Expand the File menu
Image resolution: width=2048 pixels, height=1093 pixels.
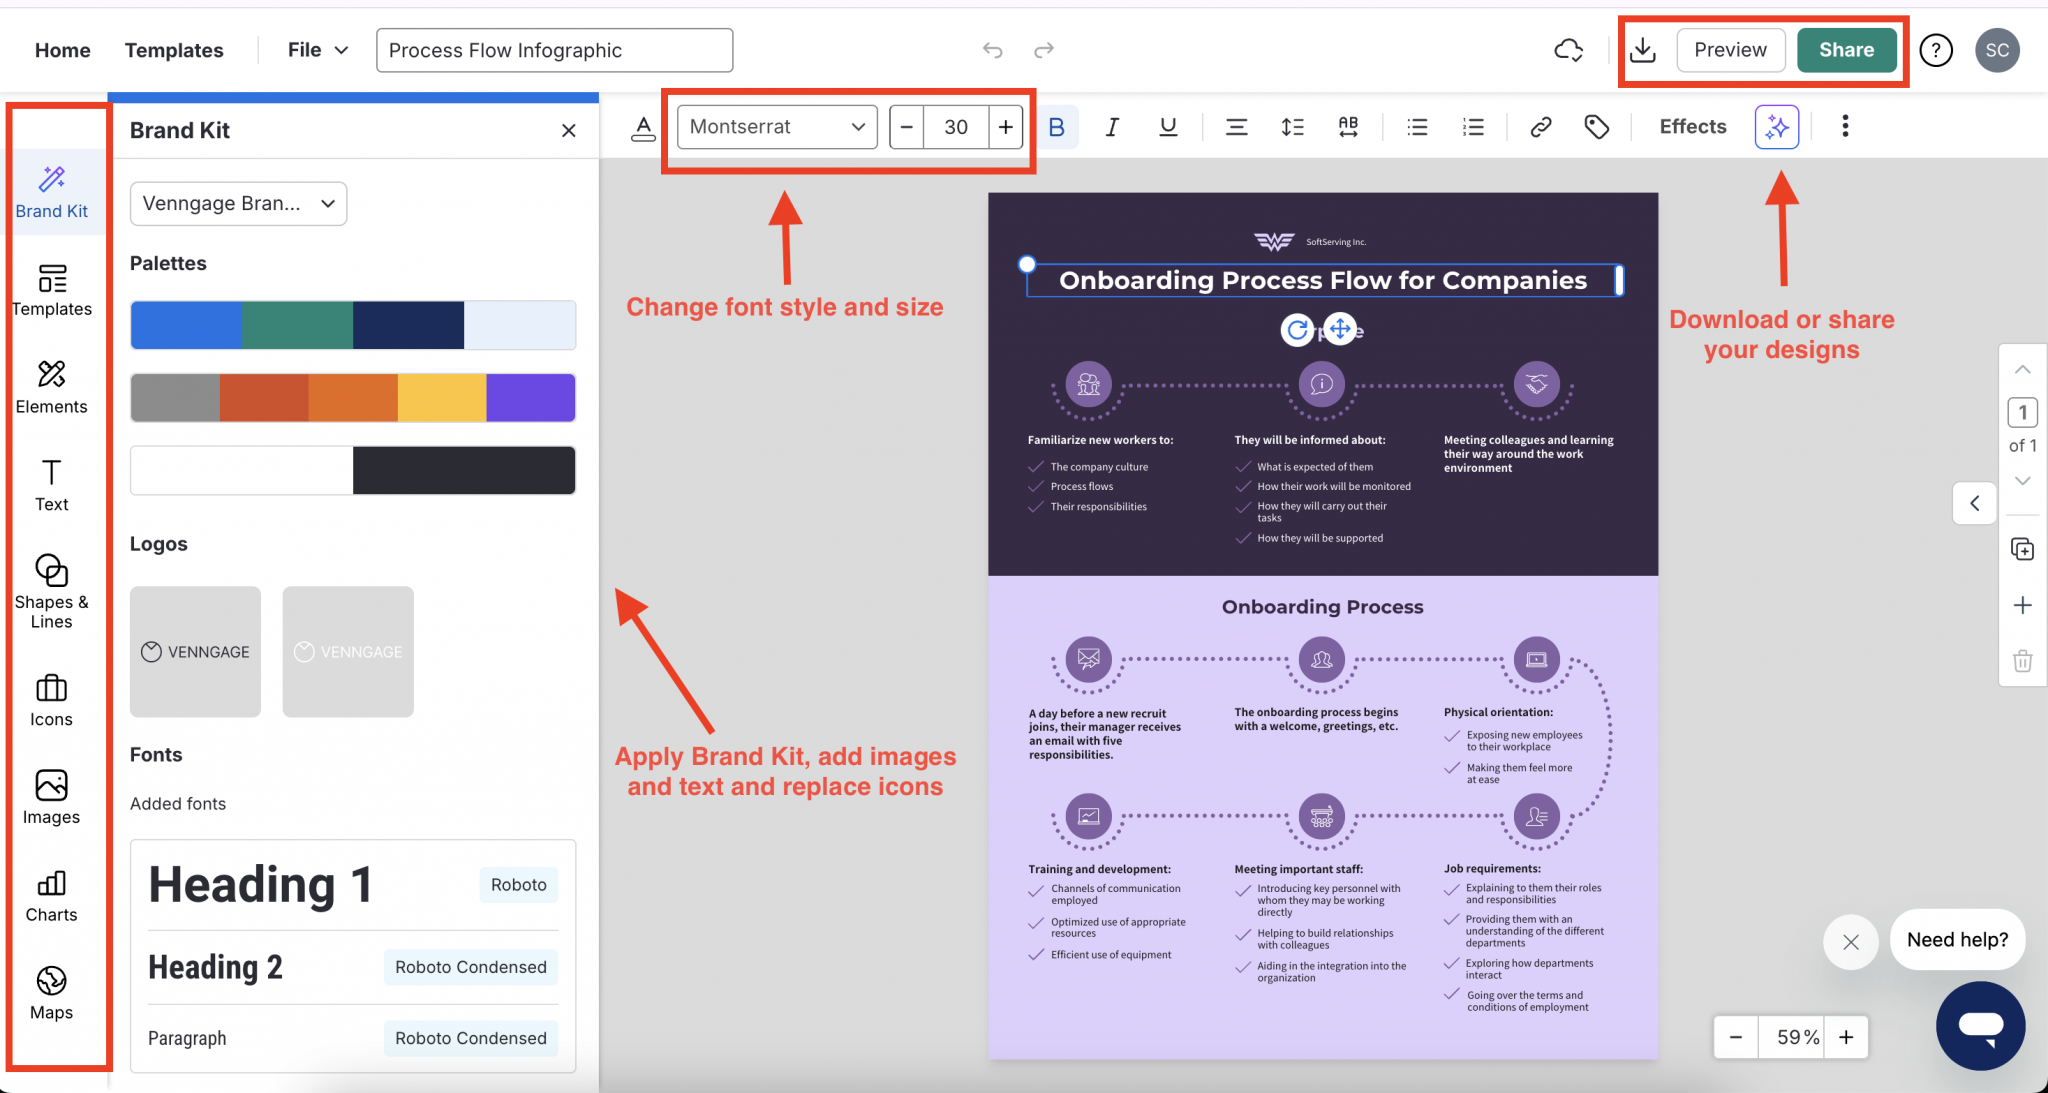point(315,49)
